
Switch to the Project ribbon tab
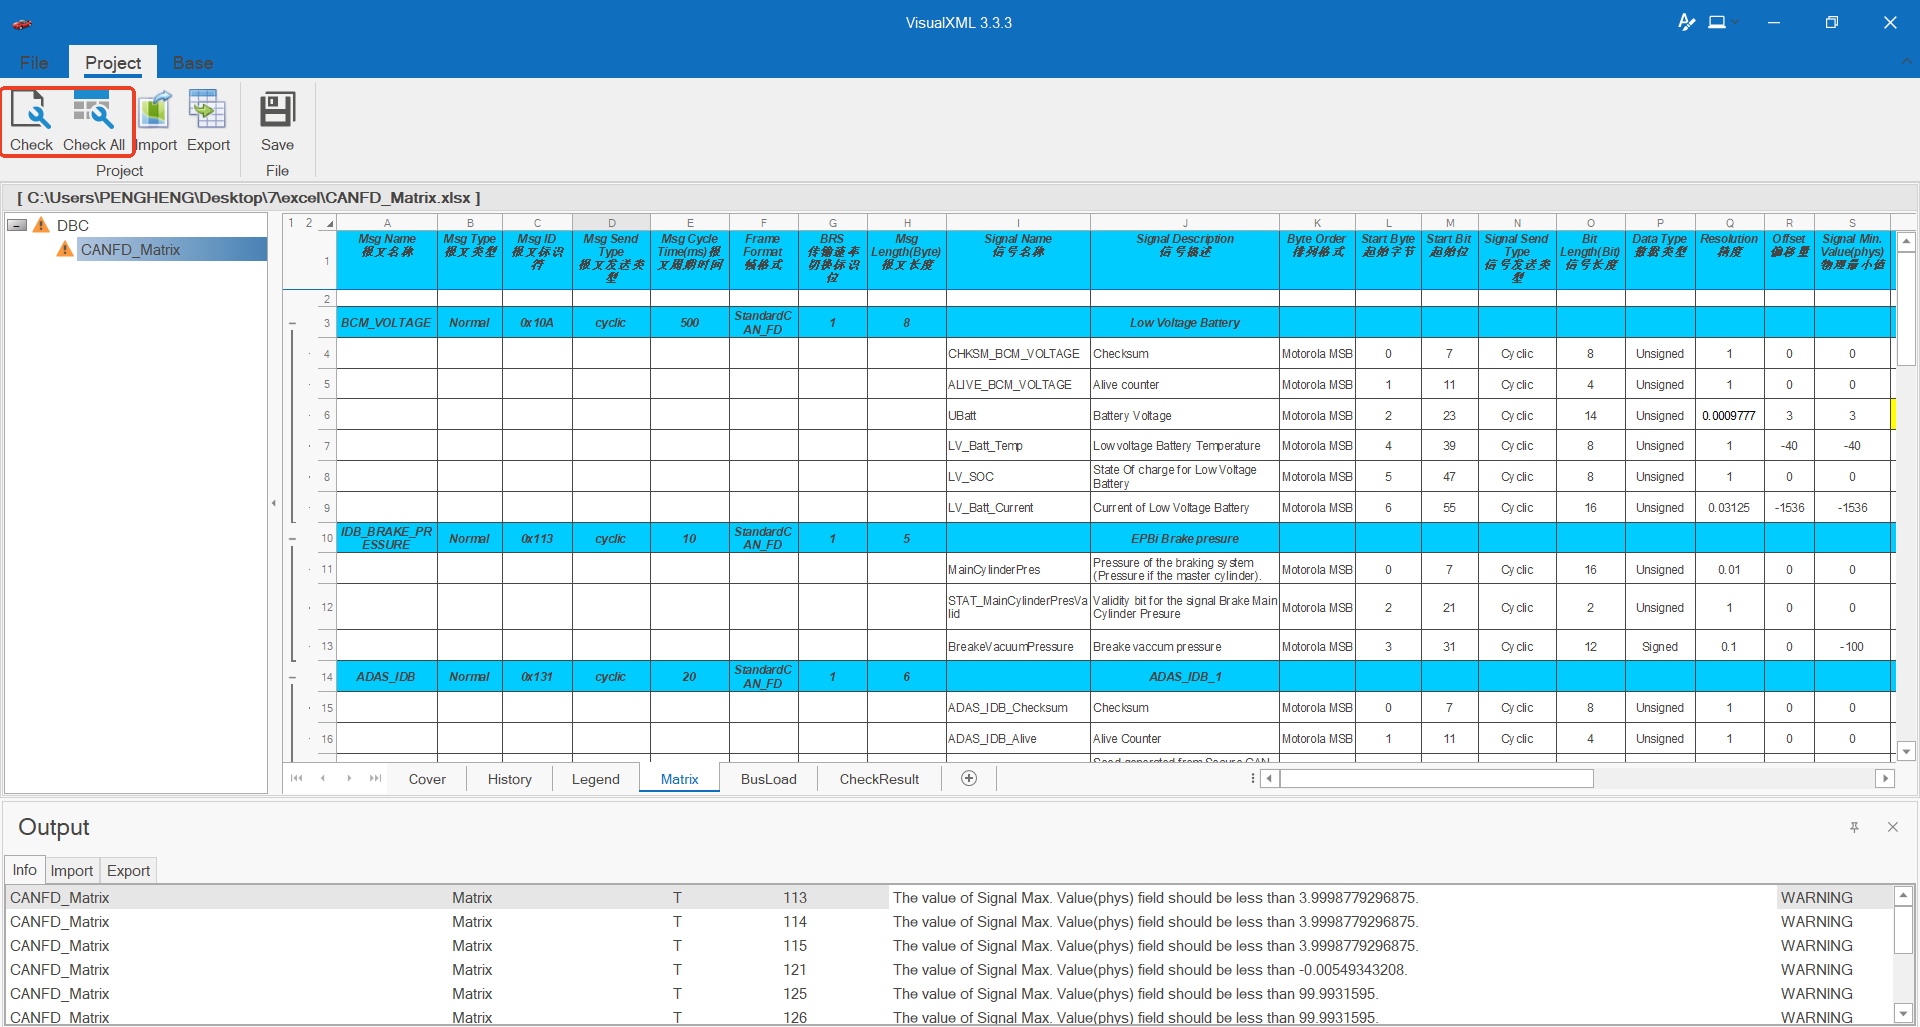(113, 62)
